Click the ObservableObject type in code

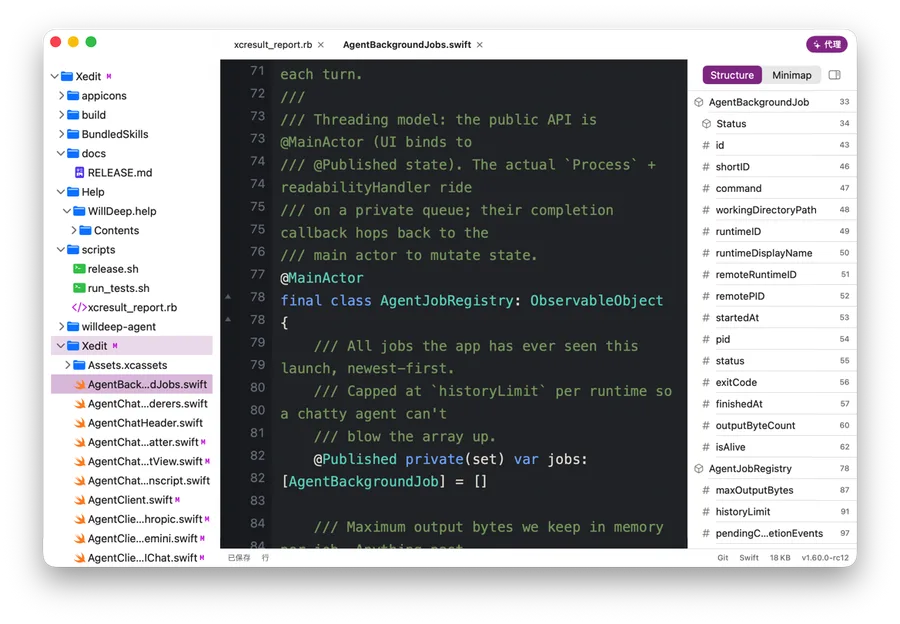pyautogui.click(x=596, y=300)
